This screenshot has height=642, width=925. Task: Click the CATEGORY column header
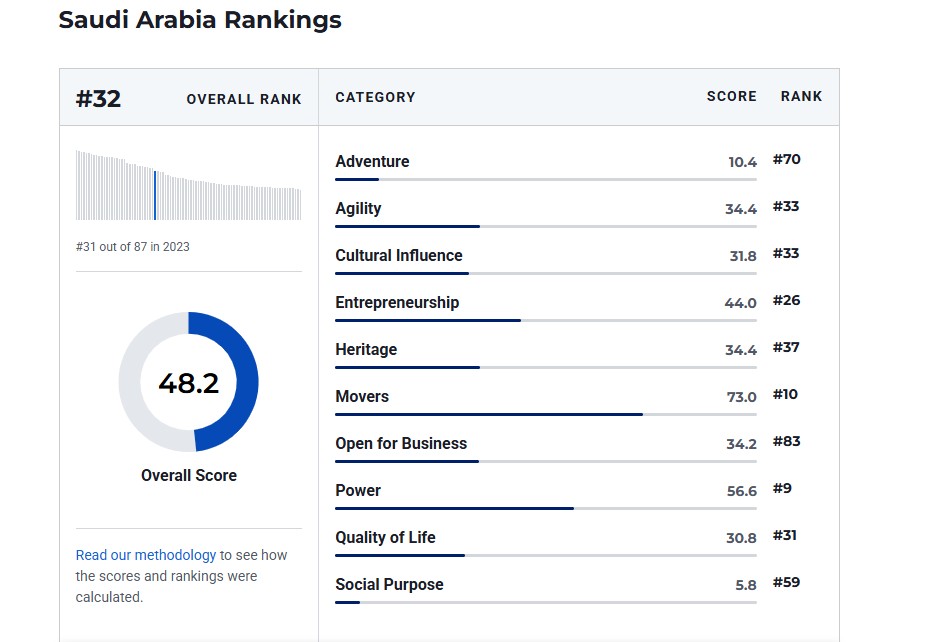pyautogui.click(x=375, y=97)
